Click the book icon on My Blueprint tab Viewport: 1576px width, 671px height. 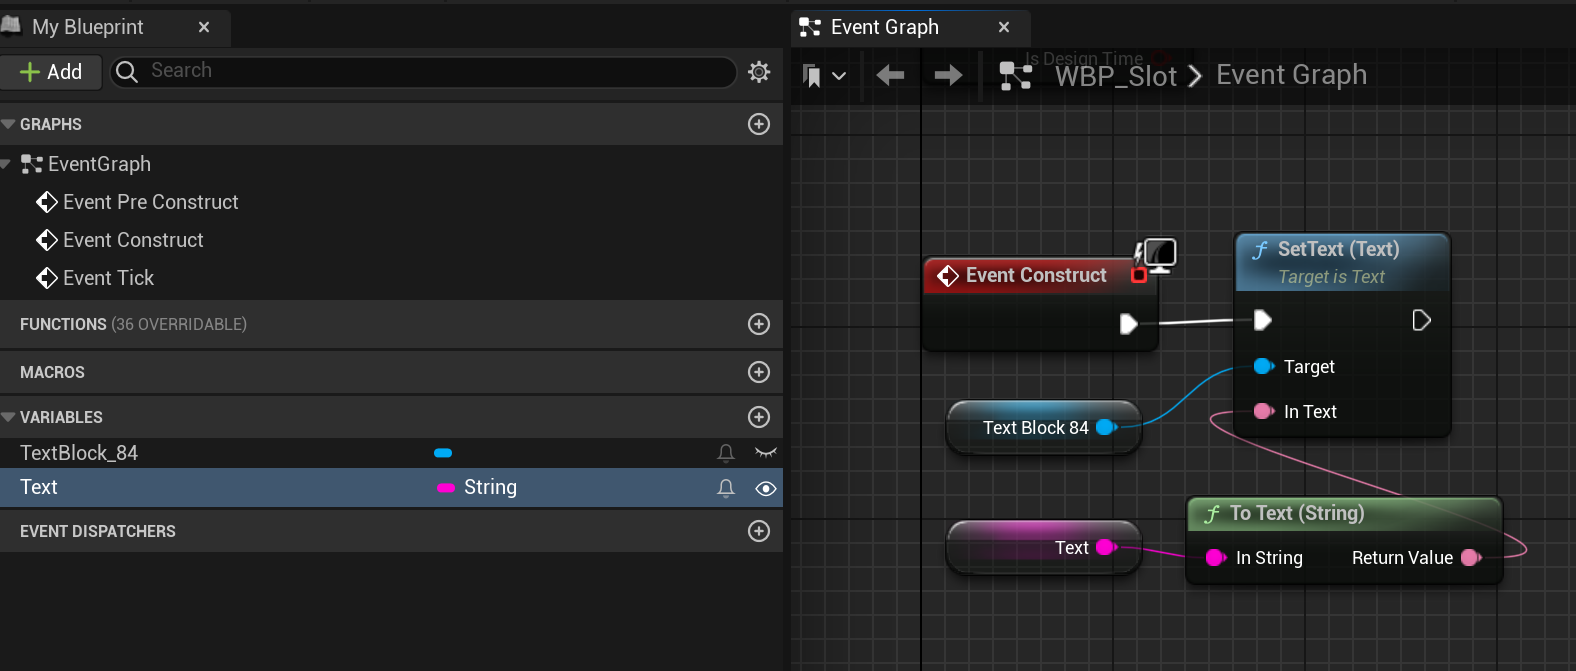(11, 26)
